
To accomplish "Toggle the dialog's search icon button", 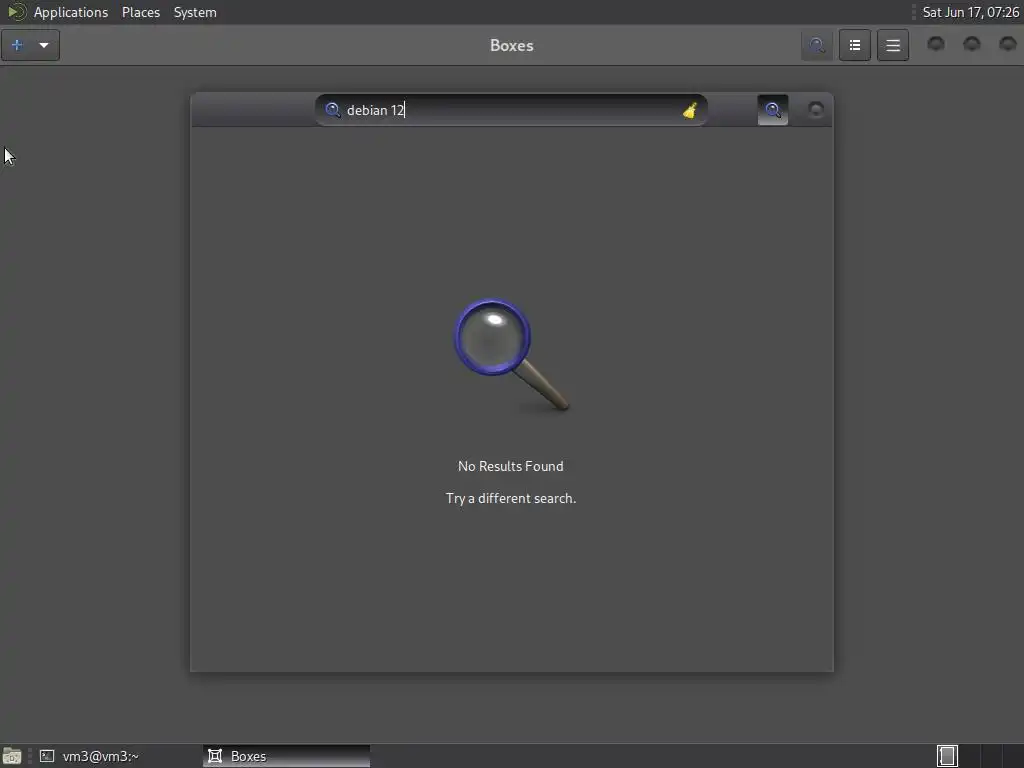I will [x=773, y=110].
